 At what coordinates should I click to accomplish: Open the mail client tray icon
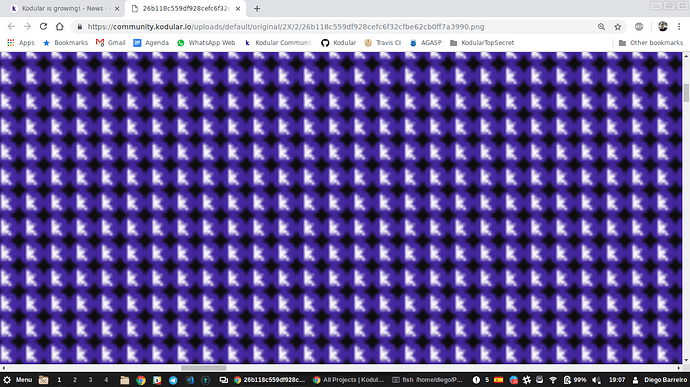pos(540,380)
